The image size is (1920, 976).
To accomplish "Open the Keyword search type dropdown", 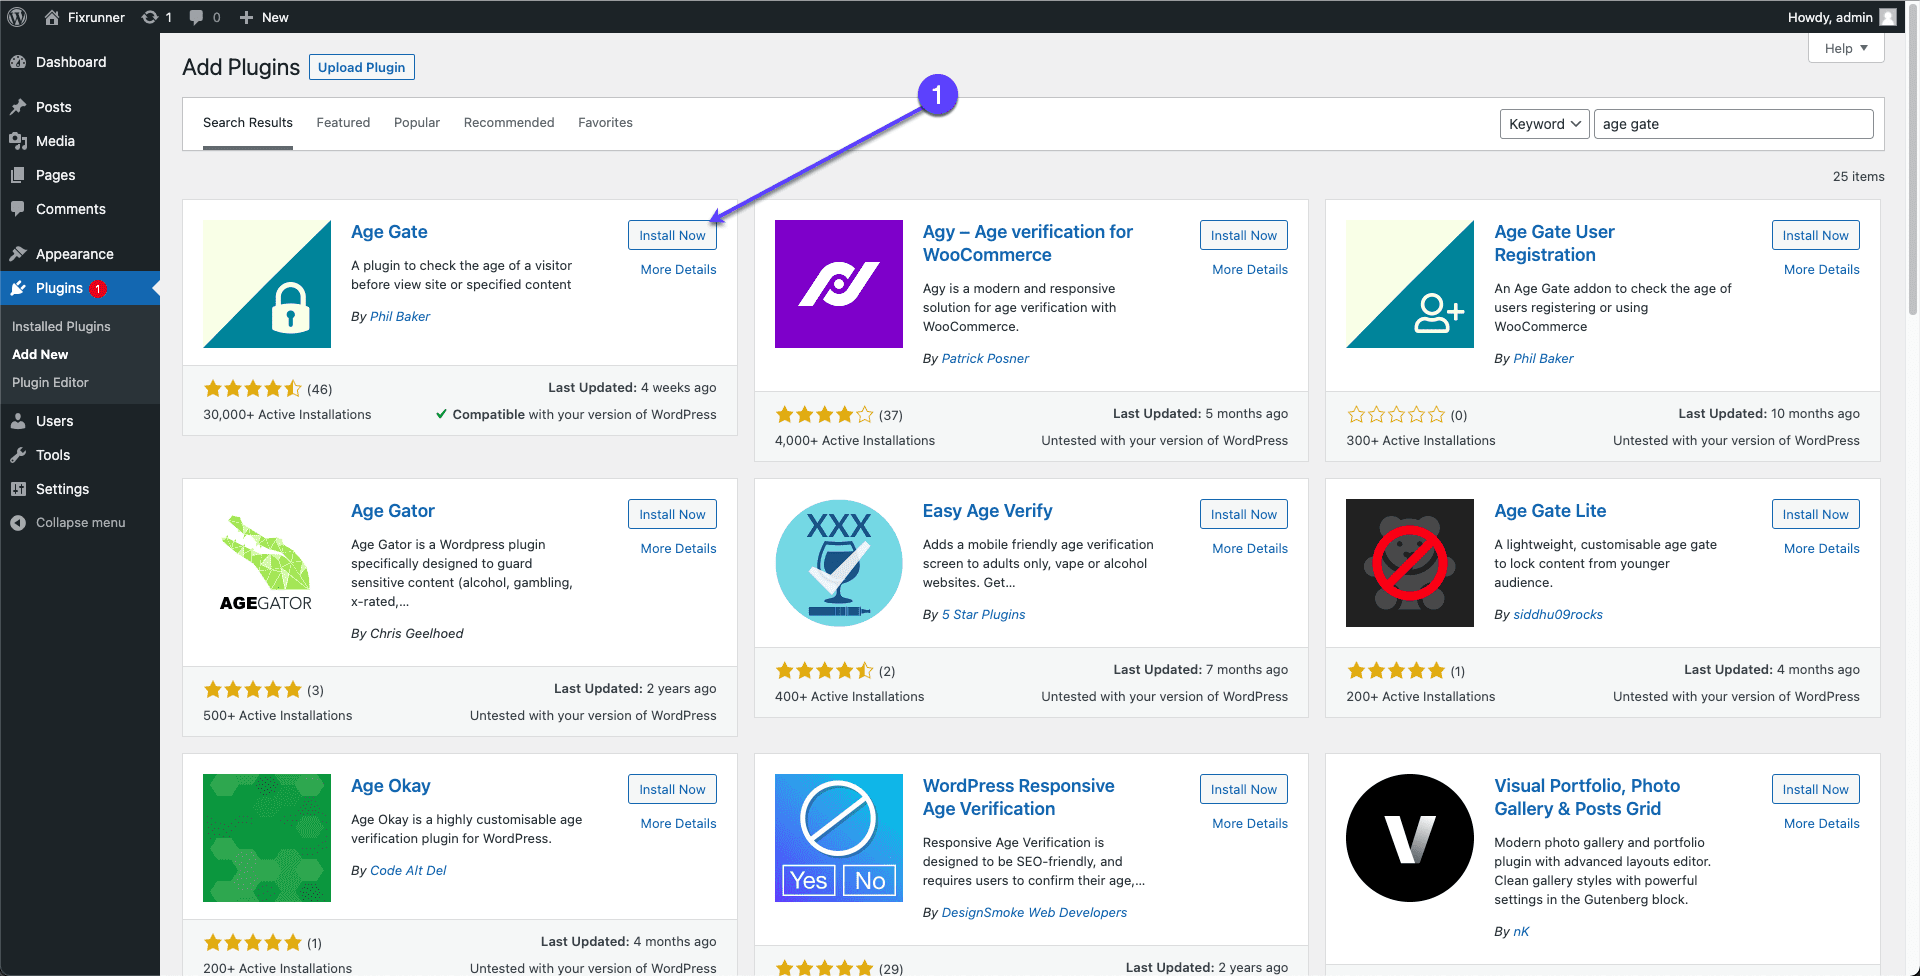I will coord(1544,124).
